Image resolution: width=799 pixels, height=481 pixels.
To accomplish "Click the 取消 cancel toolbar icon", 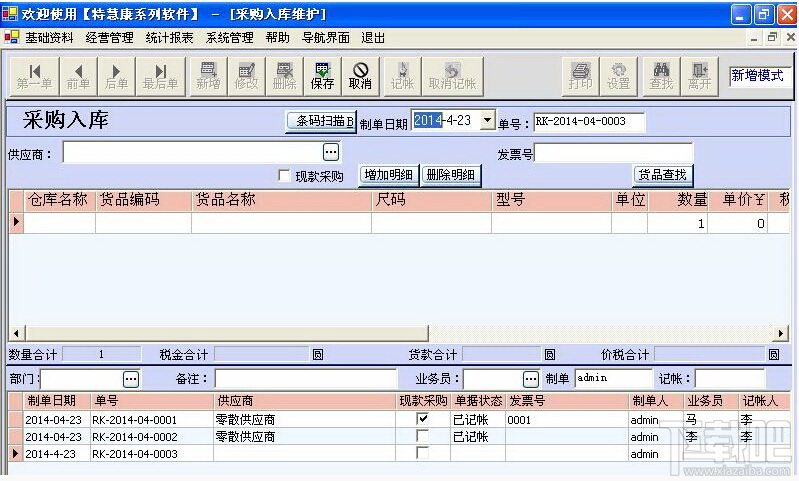I will click(x=360, y=76).
